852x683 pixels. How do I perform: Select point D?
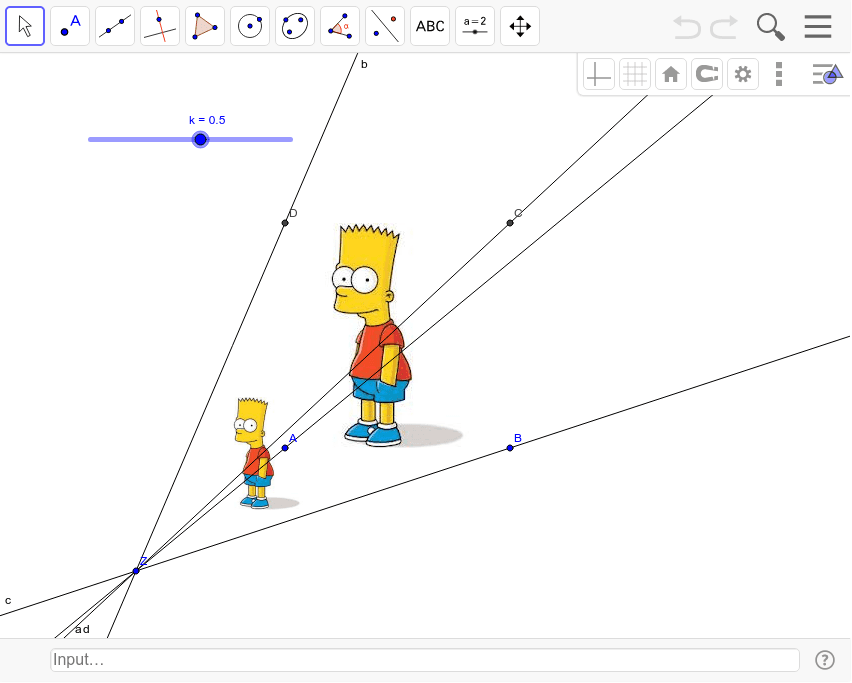pos(285,223)
